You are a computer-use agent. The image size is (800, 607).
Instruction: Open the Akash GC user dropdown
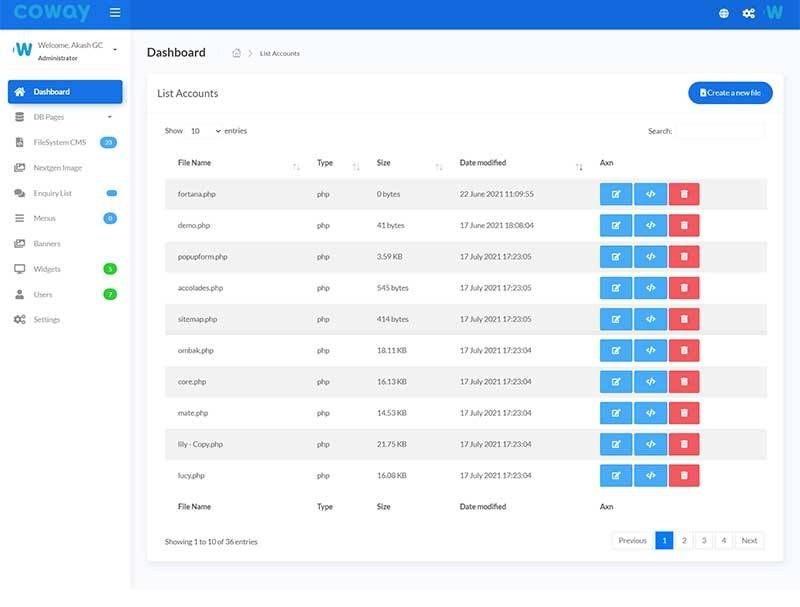(114, 49)
